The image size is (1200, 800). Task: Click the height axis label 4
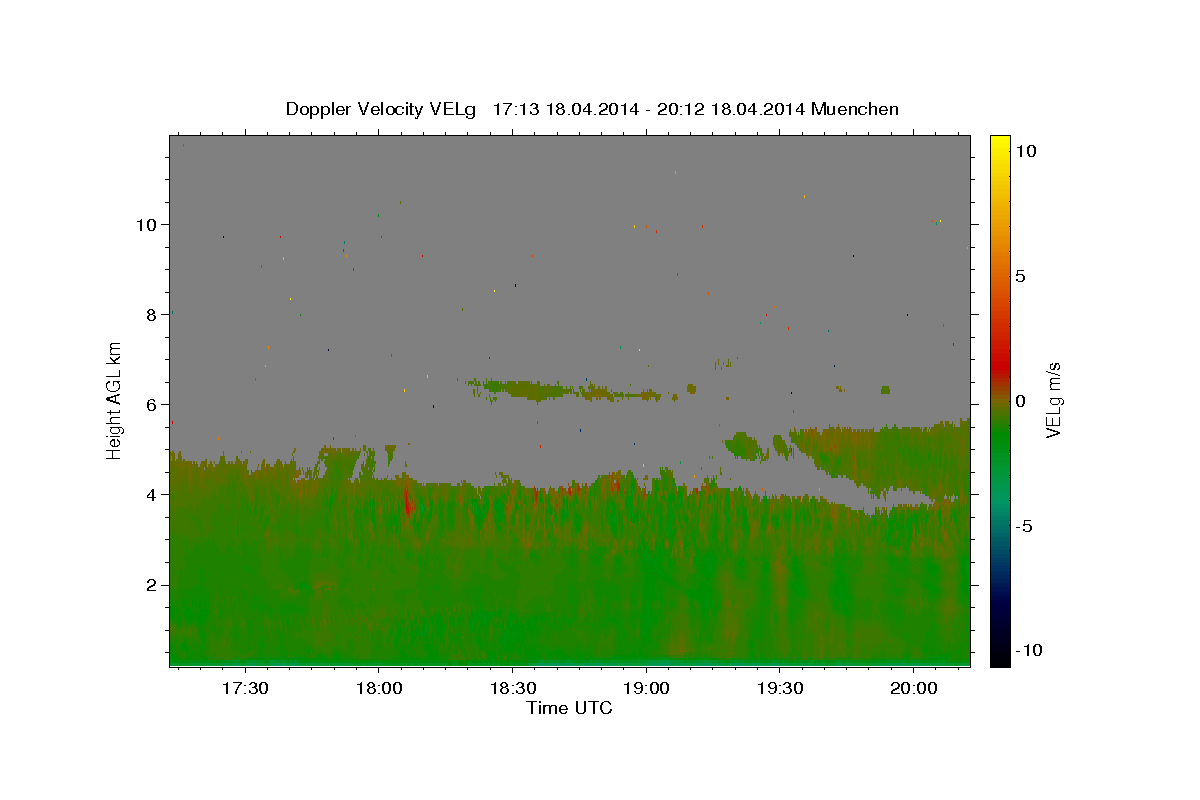pyautogui.click(x=152, y=494)
